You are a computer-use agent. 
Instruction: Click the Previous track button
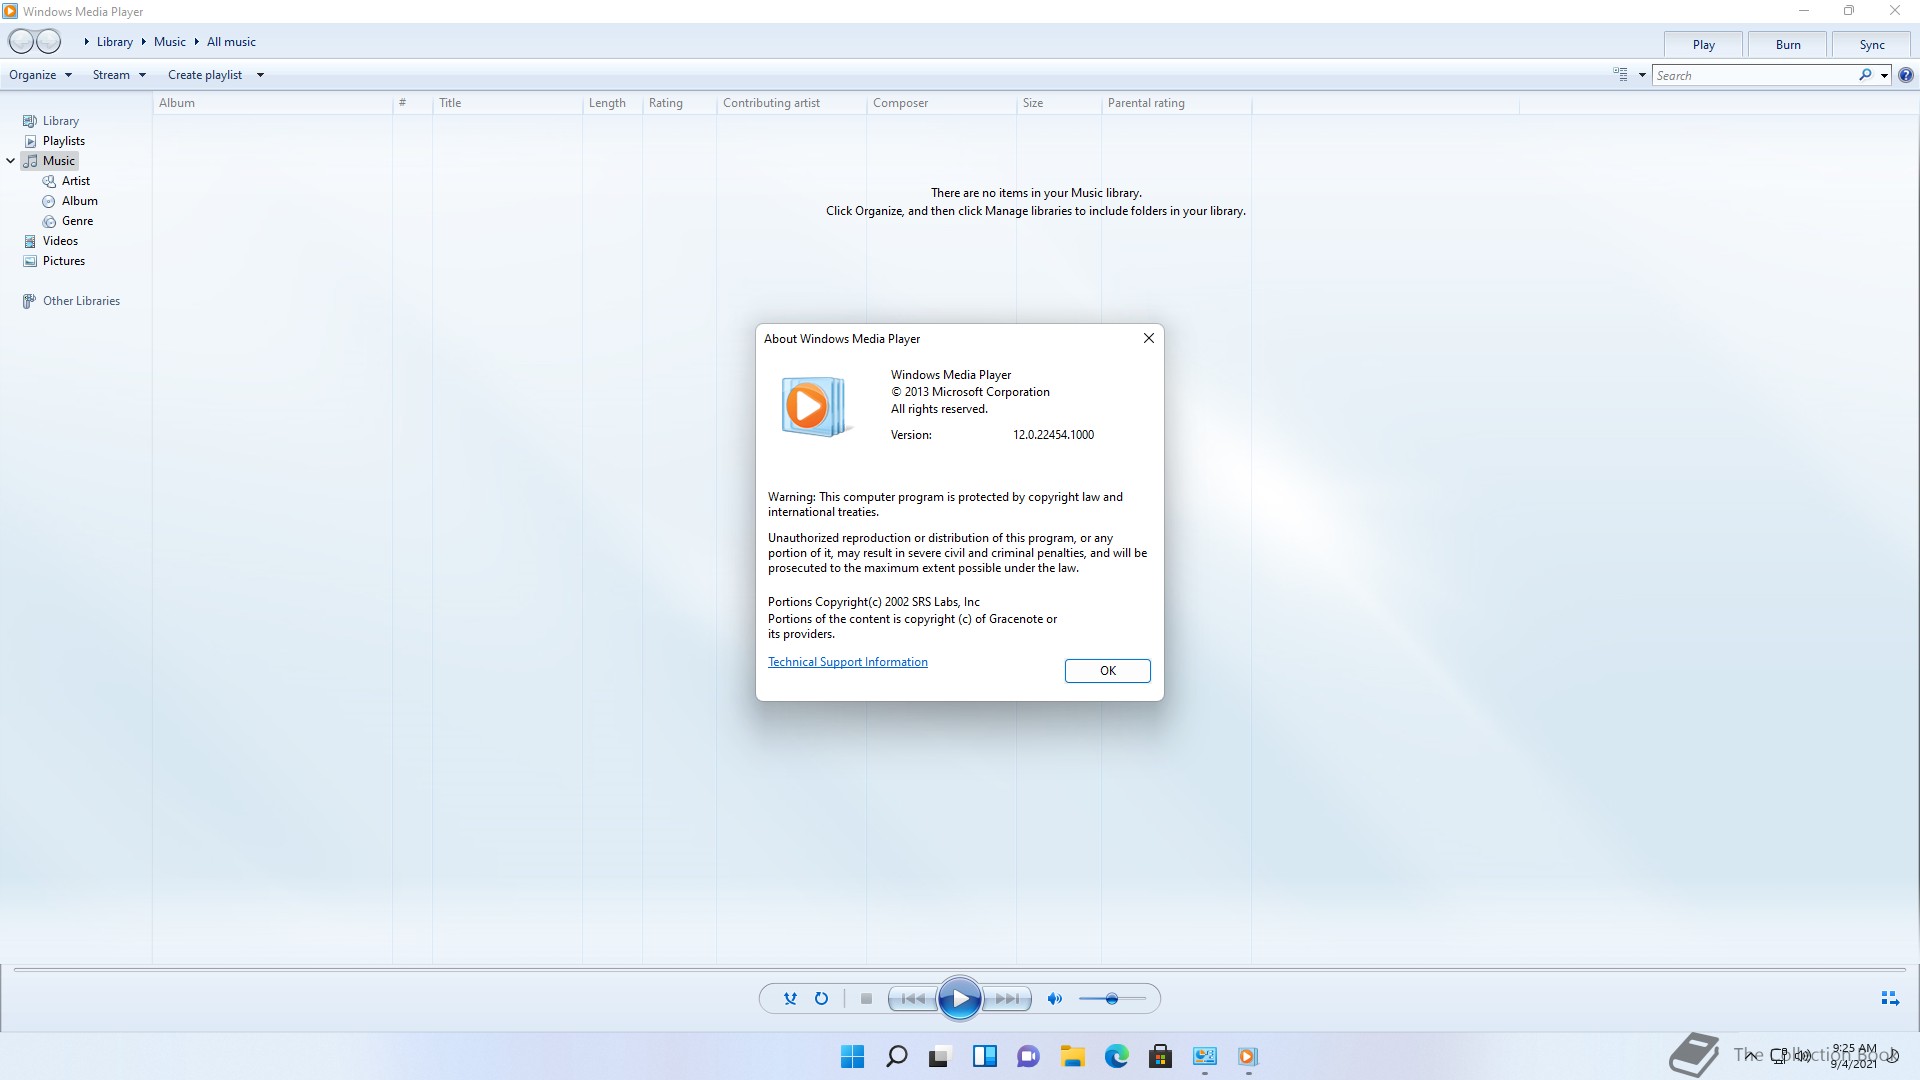pos(913,998)
